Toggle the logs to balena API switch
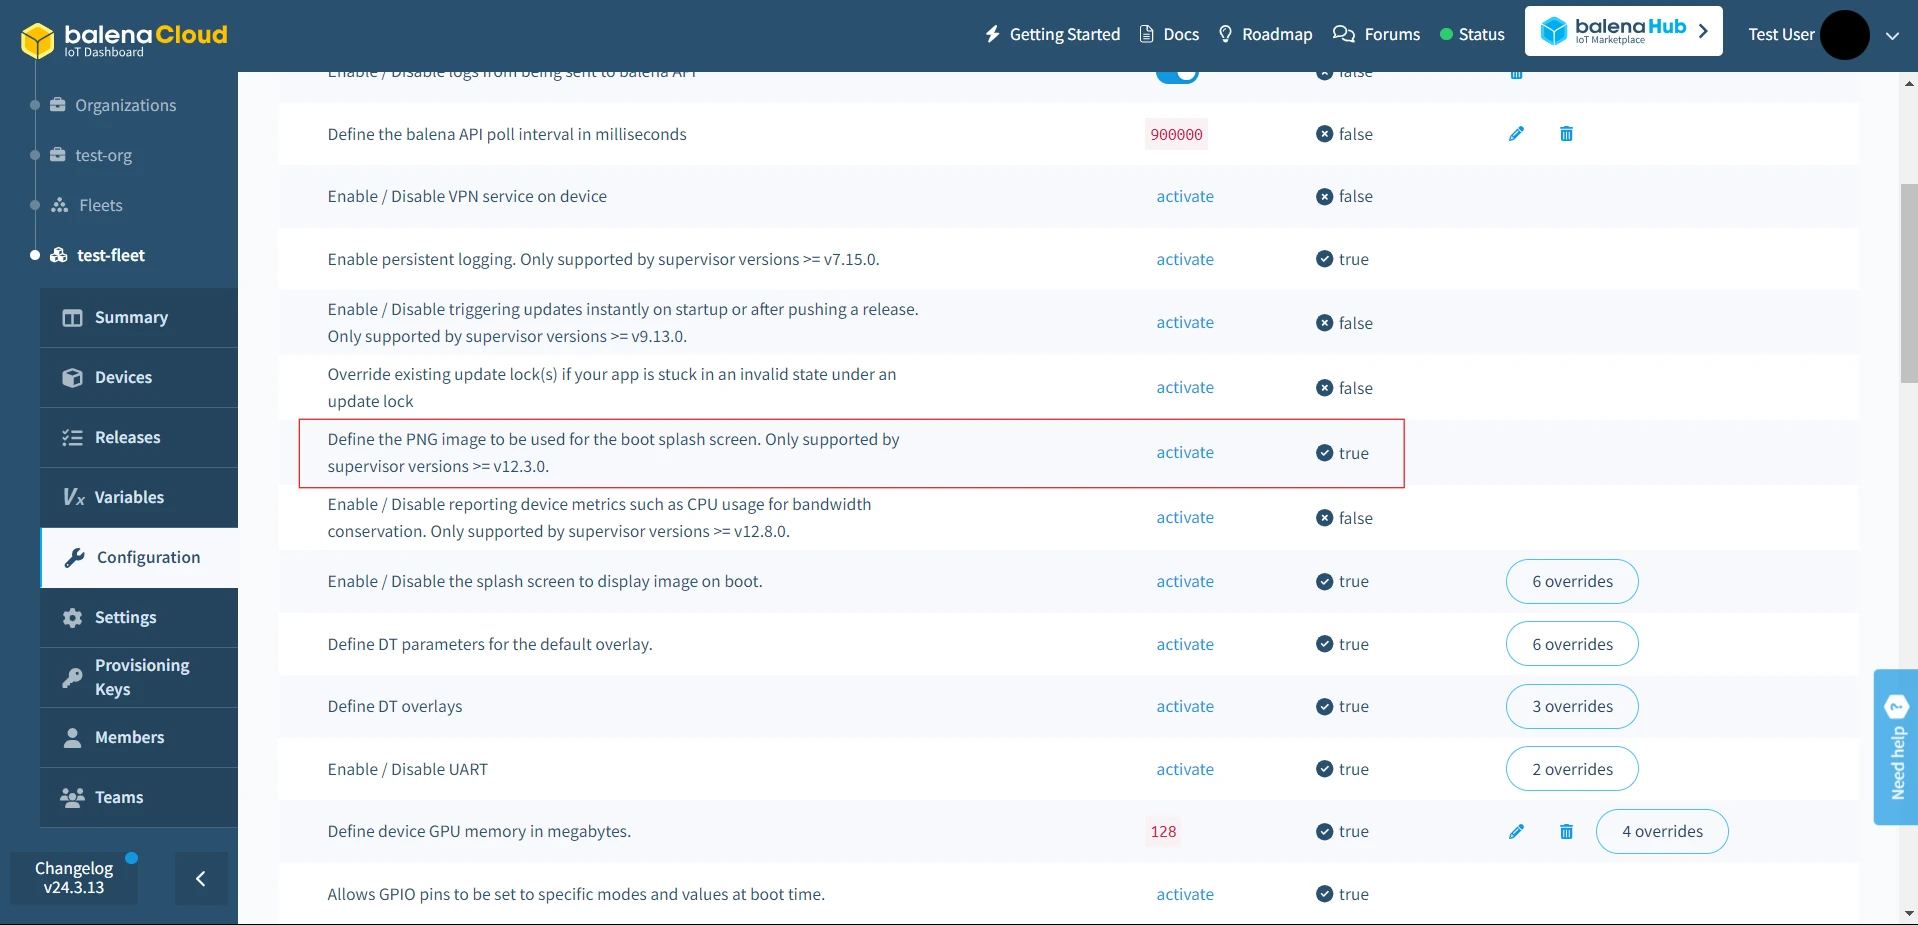This screenshot has width=1918, height=925. (x=1177, y=75)
